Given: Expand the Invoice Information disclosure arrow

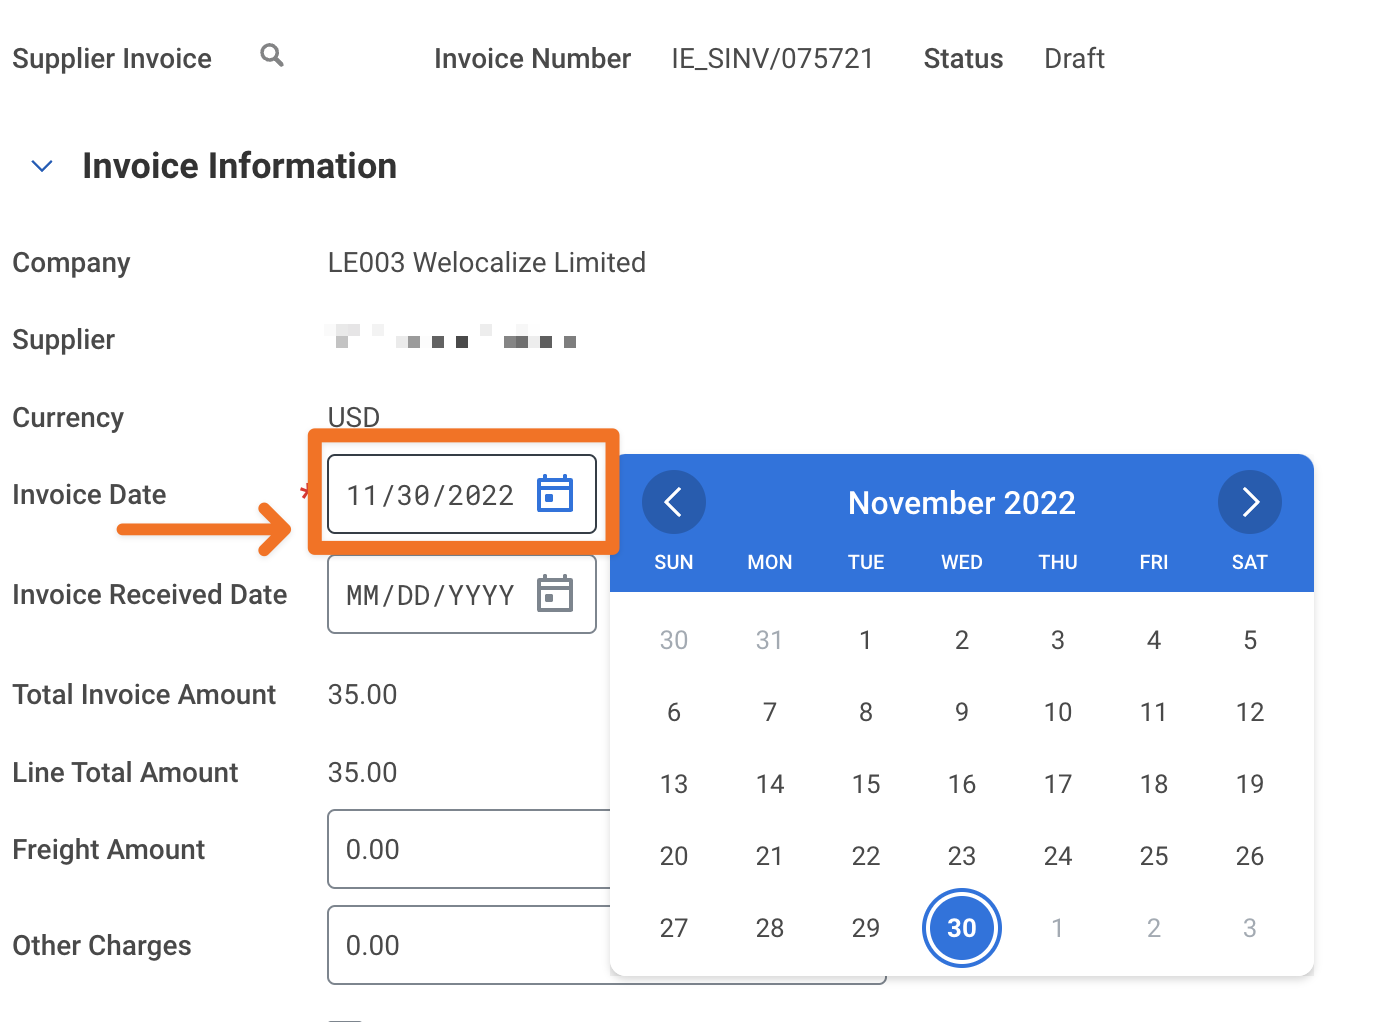Looking at the screenshot, I should [42, 166].
